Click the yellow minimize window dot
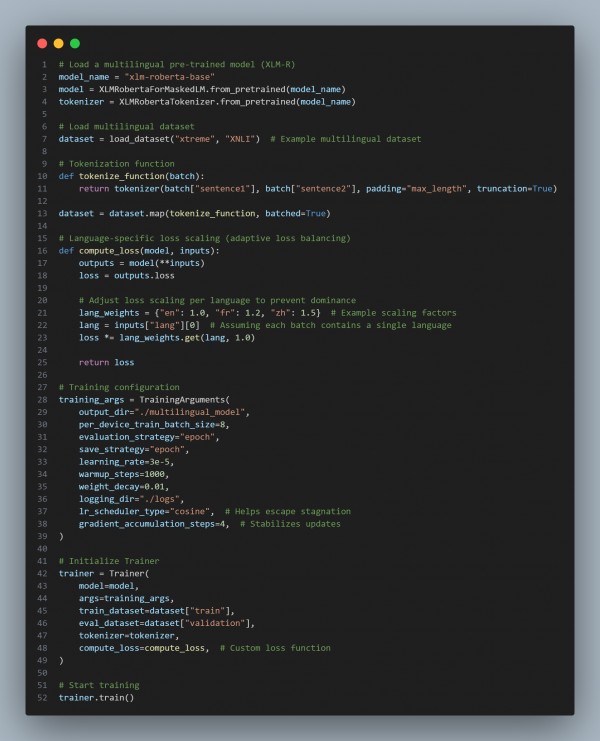 click(x=59, y=43)
